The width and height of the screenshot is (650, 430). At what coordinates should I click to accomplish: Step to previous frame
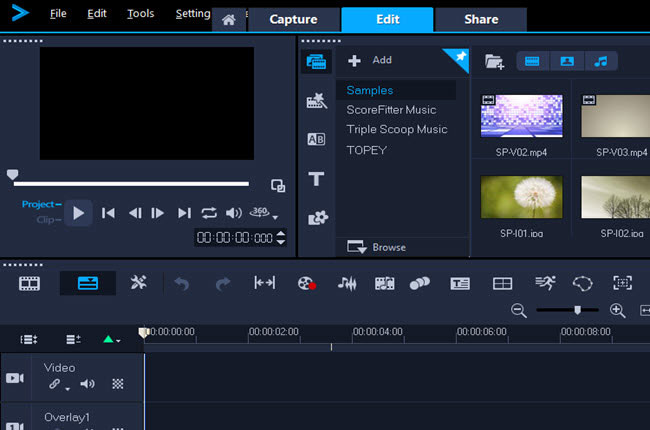coord(135,213)
